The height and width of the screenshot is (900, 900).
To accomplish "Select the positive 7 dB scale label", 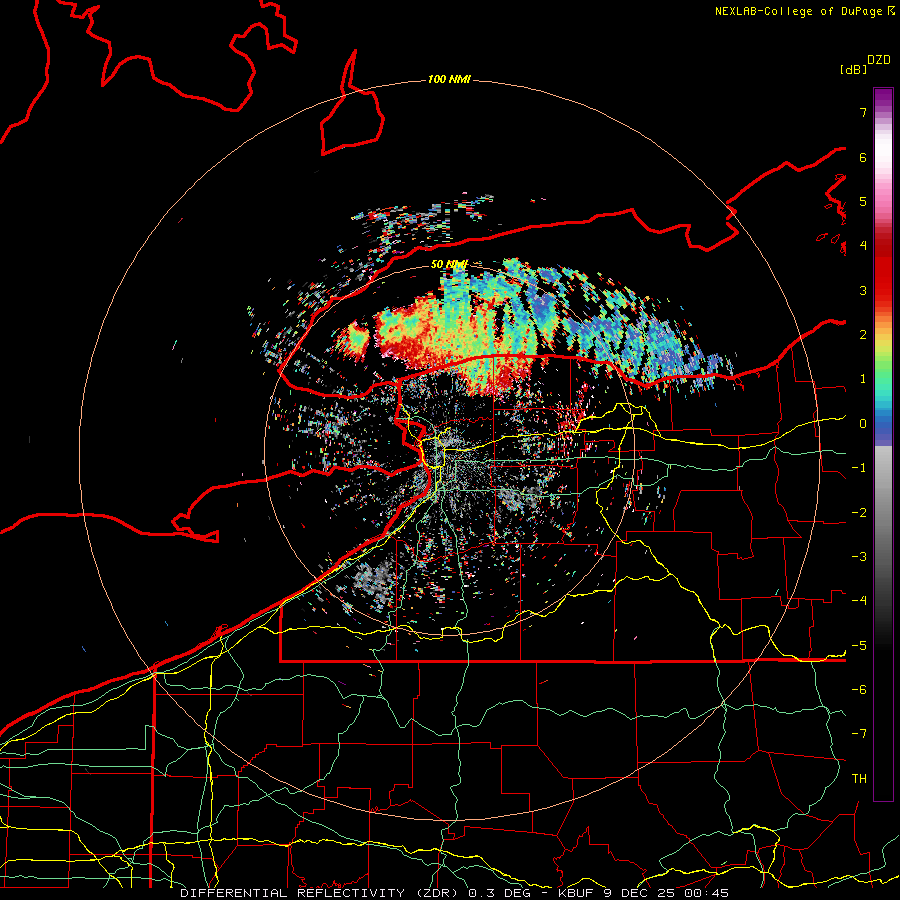I will [863, 112].
